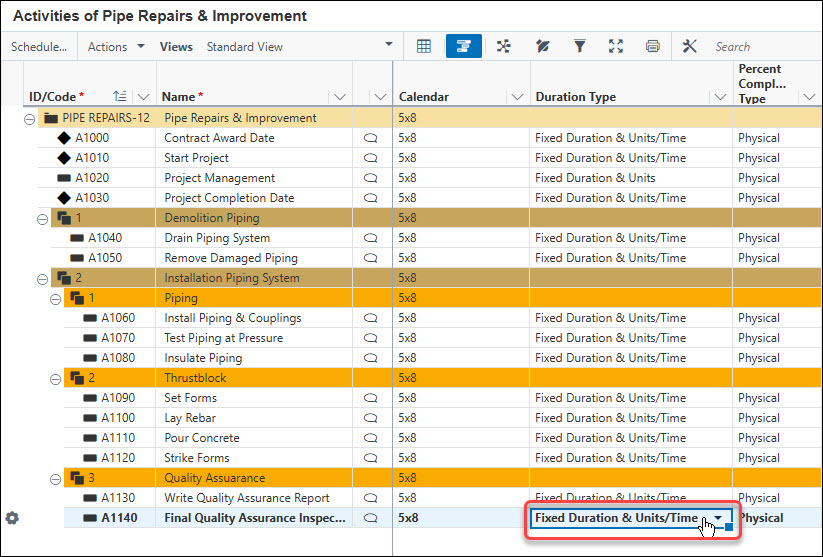The width and height of the screenshot is (823, 557).
Task: Open discussion bubble for Remove Damaged Piping
Action: coord(371,258)
